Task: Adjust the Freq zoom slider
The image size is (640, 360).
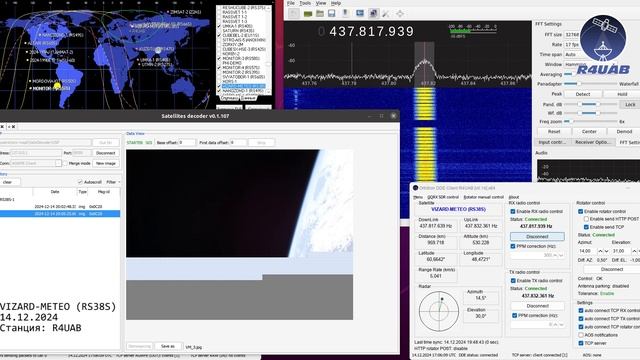Action: [x=591, y=122]
